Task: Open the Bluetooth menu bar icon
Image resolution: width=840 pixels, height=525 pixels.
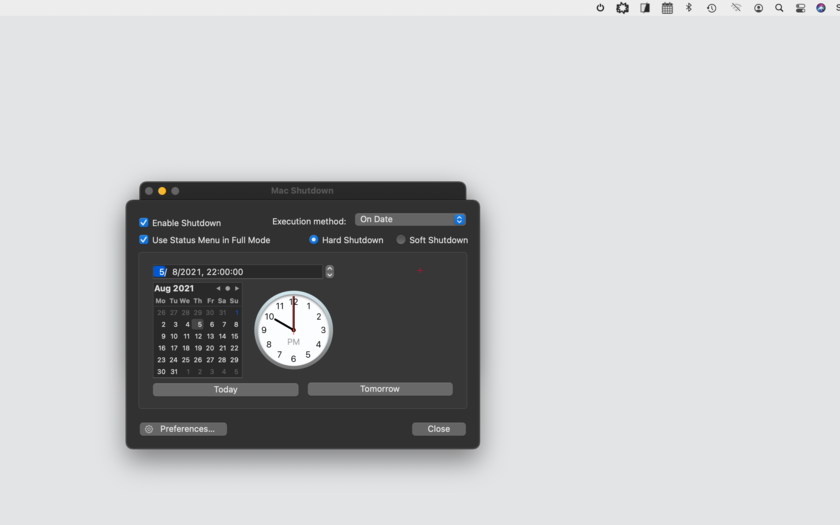Action: (x=689, y=8)
